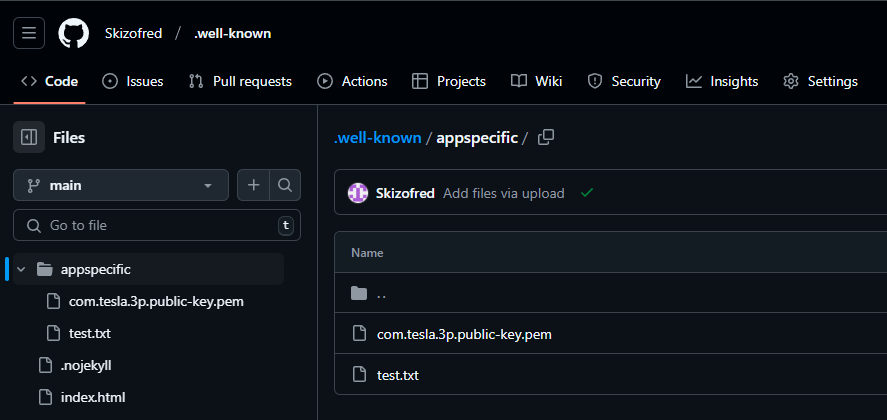This screenshot has width=887, height=420.
Task: Click the green commit status checkmark
Action: [x=587, y=193]
